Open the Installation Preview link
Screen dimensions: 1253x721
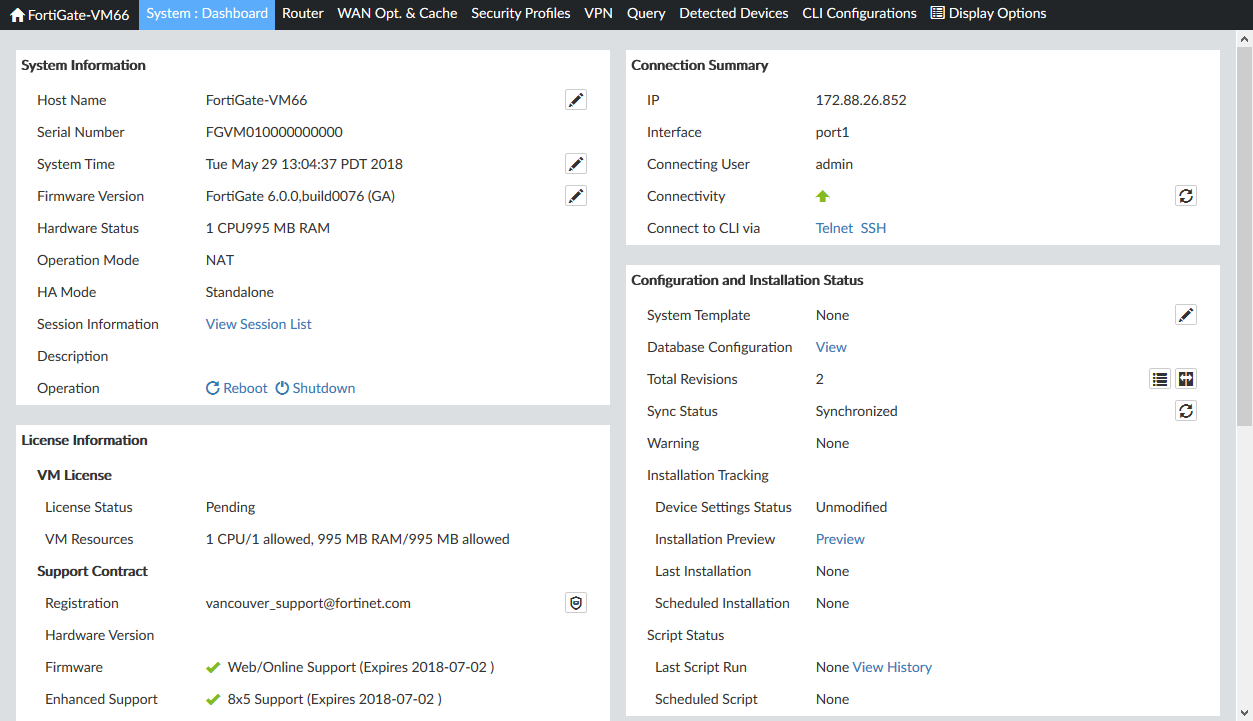tap(840, 539)
